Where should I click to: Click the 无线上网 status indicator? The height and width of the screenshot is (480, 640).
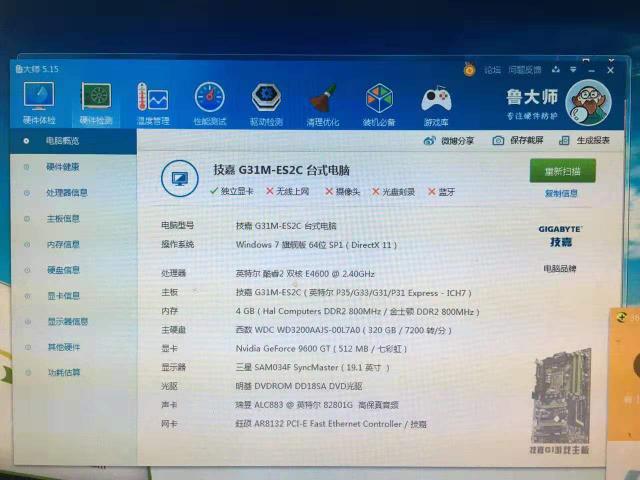pyautogui.click(x=287, y=191)
